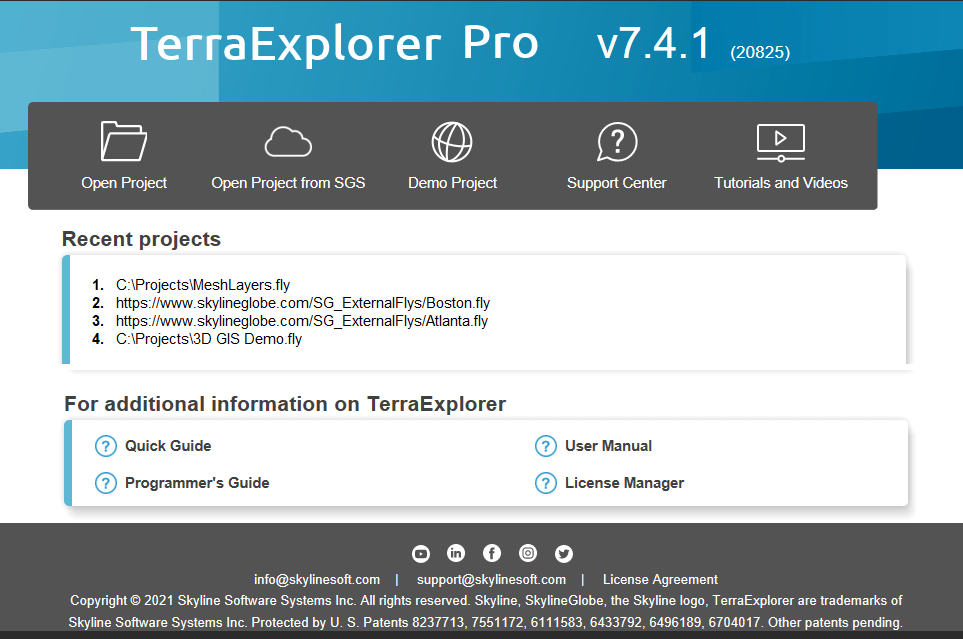The width and height of the screenshot is (963, 639).
Task: Email support@skylinesoft.com
Action: pos(491,579)
